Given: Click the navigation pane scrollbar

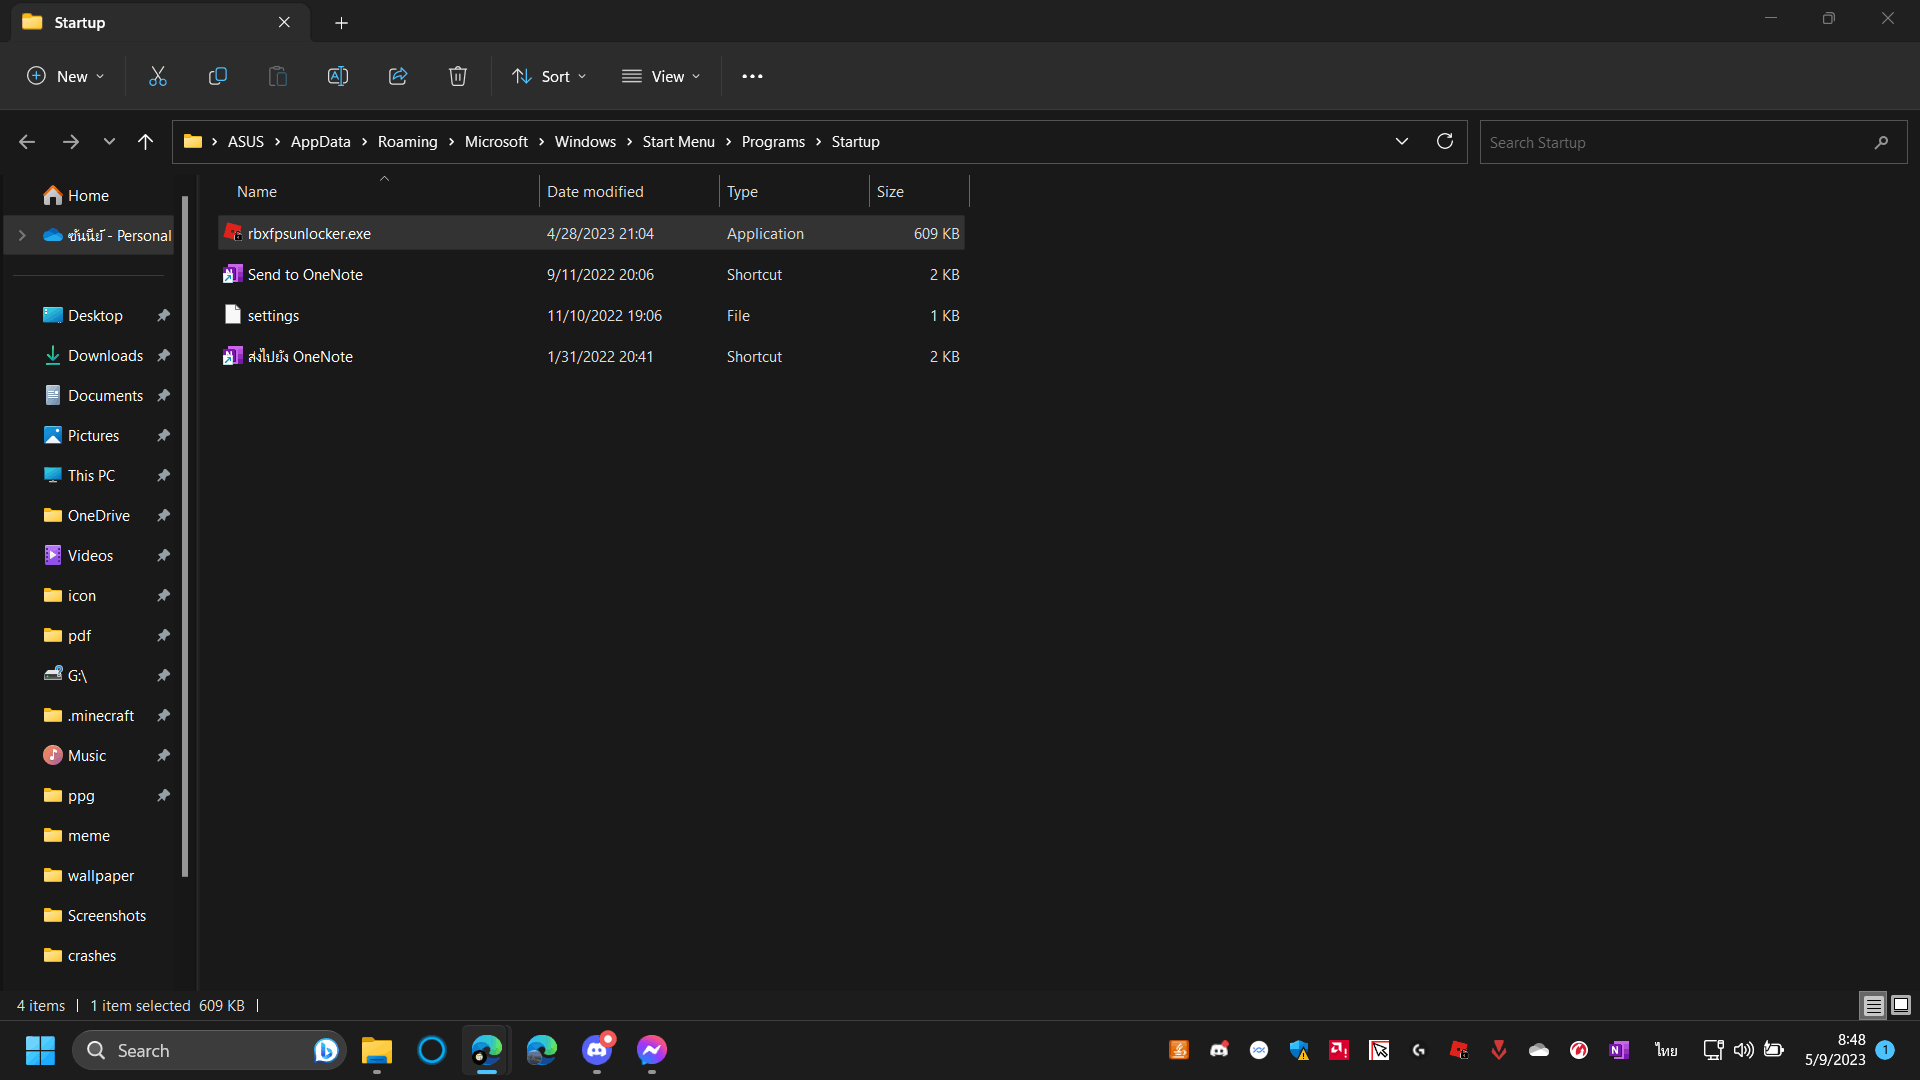Looking at the screenshot, I should [185, 536].
